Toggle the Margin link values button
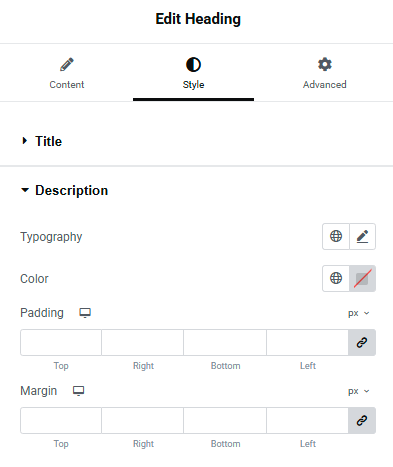 point(362,420)
